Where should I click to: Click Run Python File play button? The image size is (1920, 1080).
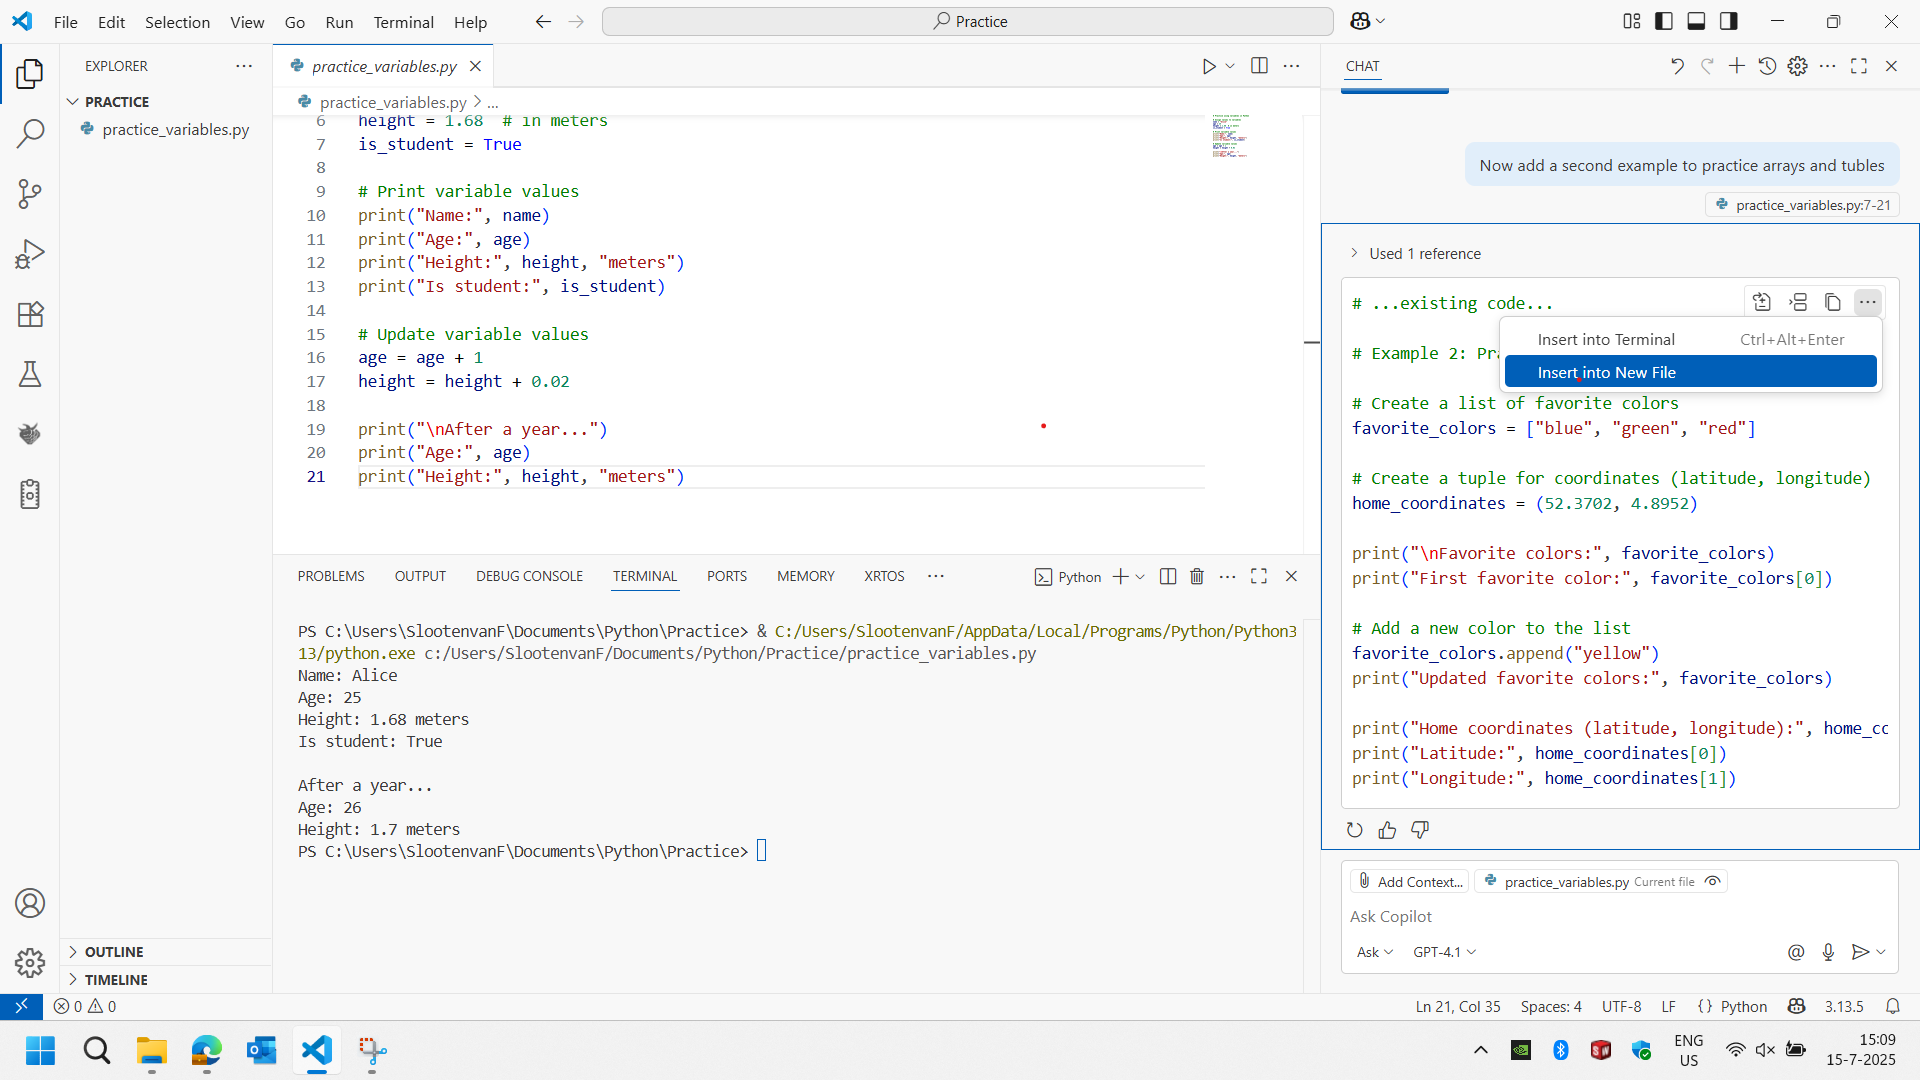pos(1208,66)
